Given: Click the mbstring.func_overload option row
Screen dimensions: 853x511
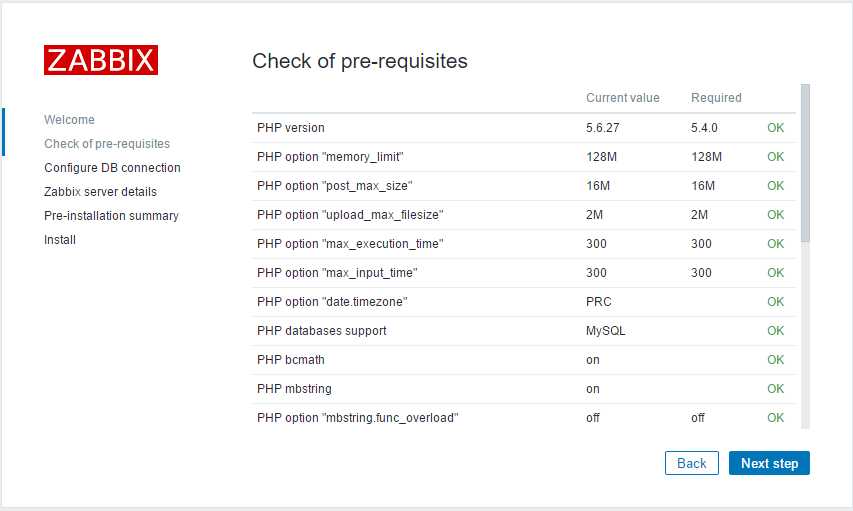Looking at the screenshot, I should pos(523,418).
